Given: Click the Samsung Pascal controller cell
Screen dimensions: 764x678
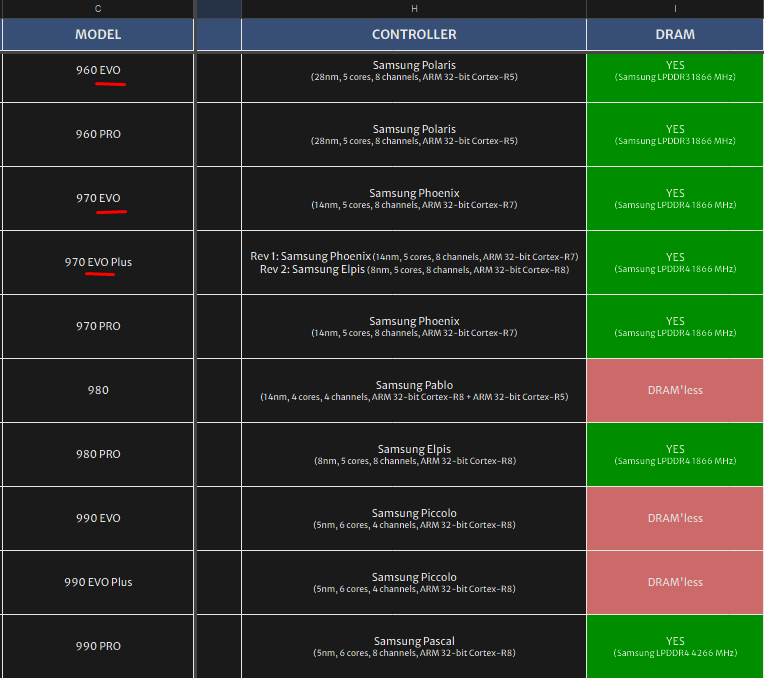Looking at the screenshot, I should point(414,646).
